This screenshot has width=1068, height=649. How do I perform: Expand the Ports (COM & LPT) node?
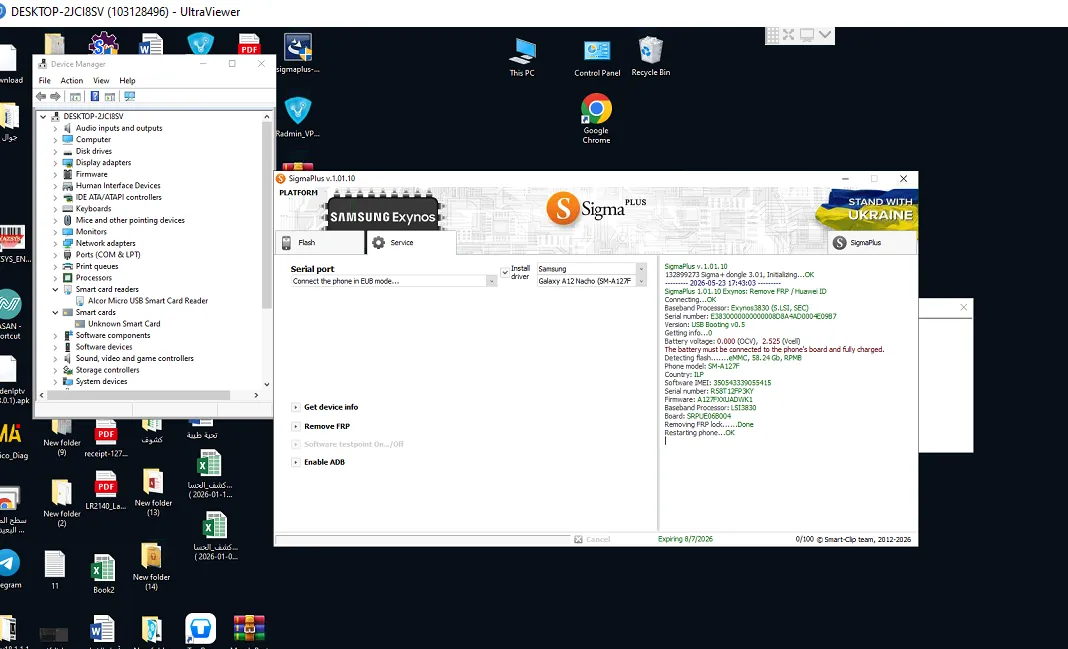click(x=55, y=255)
